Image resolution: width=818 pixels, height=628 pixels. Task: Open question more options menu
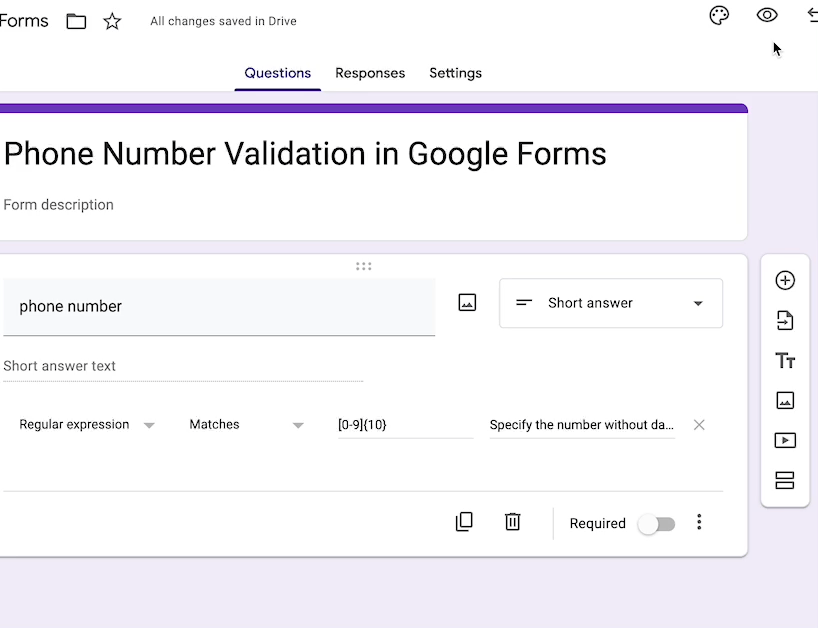(699, 522)
